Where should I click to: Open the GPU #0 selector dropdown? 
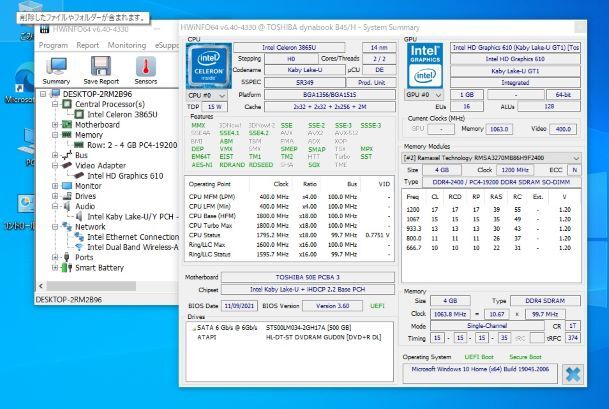point(424,95)
